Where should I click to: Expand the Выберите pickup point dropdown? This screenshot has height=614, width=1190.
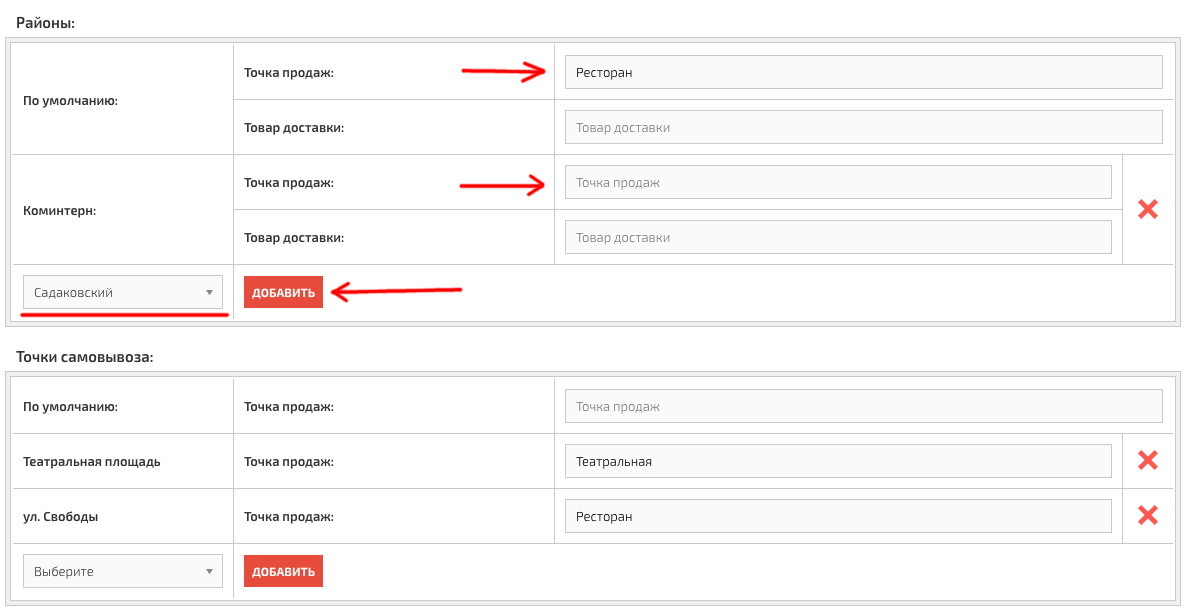click(123, 572)
